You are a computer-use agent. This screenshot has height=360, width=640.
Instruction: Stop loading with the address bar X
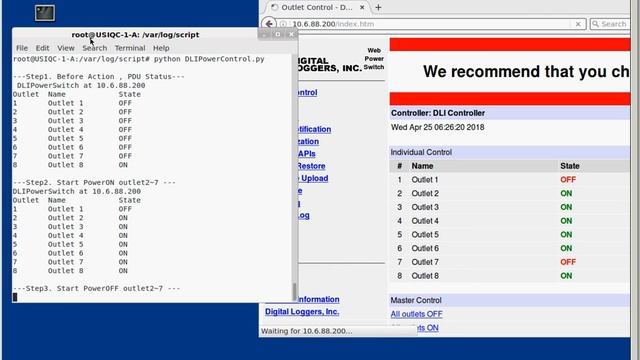tap(578, 24)
